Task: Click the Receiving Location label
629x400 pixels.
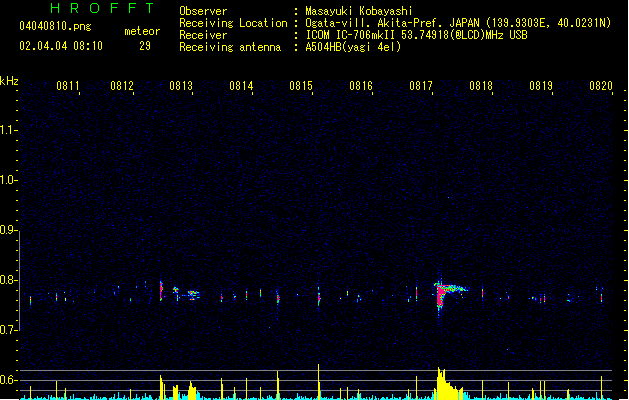Action: (x=233, y=23)
